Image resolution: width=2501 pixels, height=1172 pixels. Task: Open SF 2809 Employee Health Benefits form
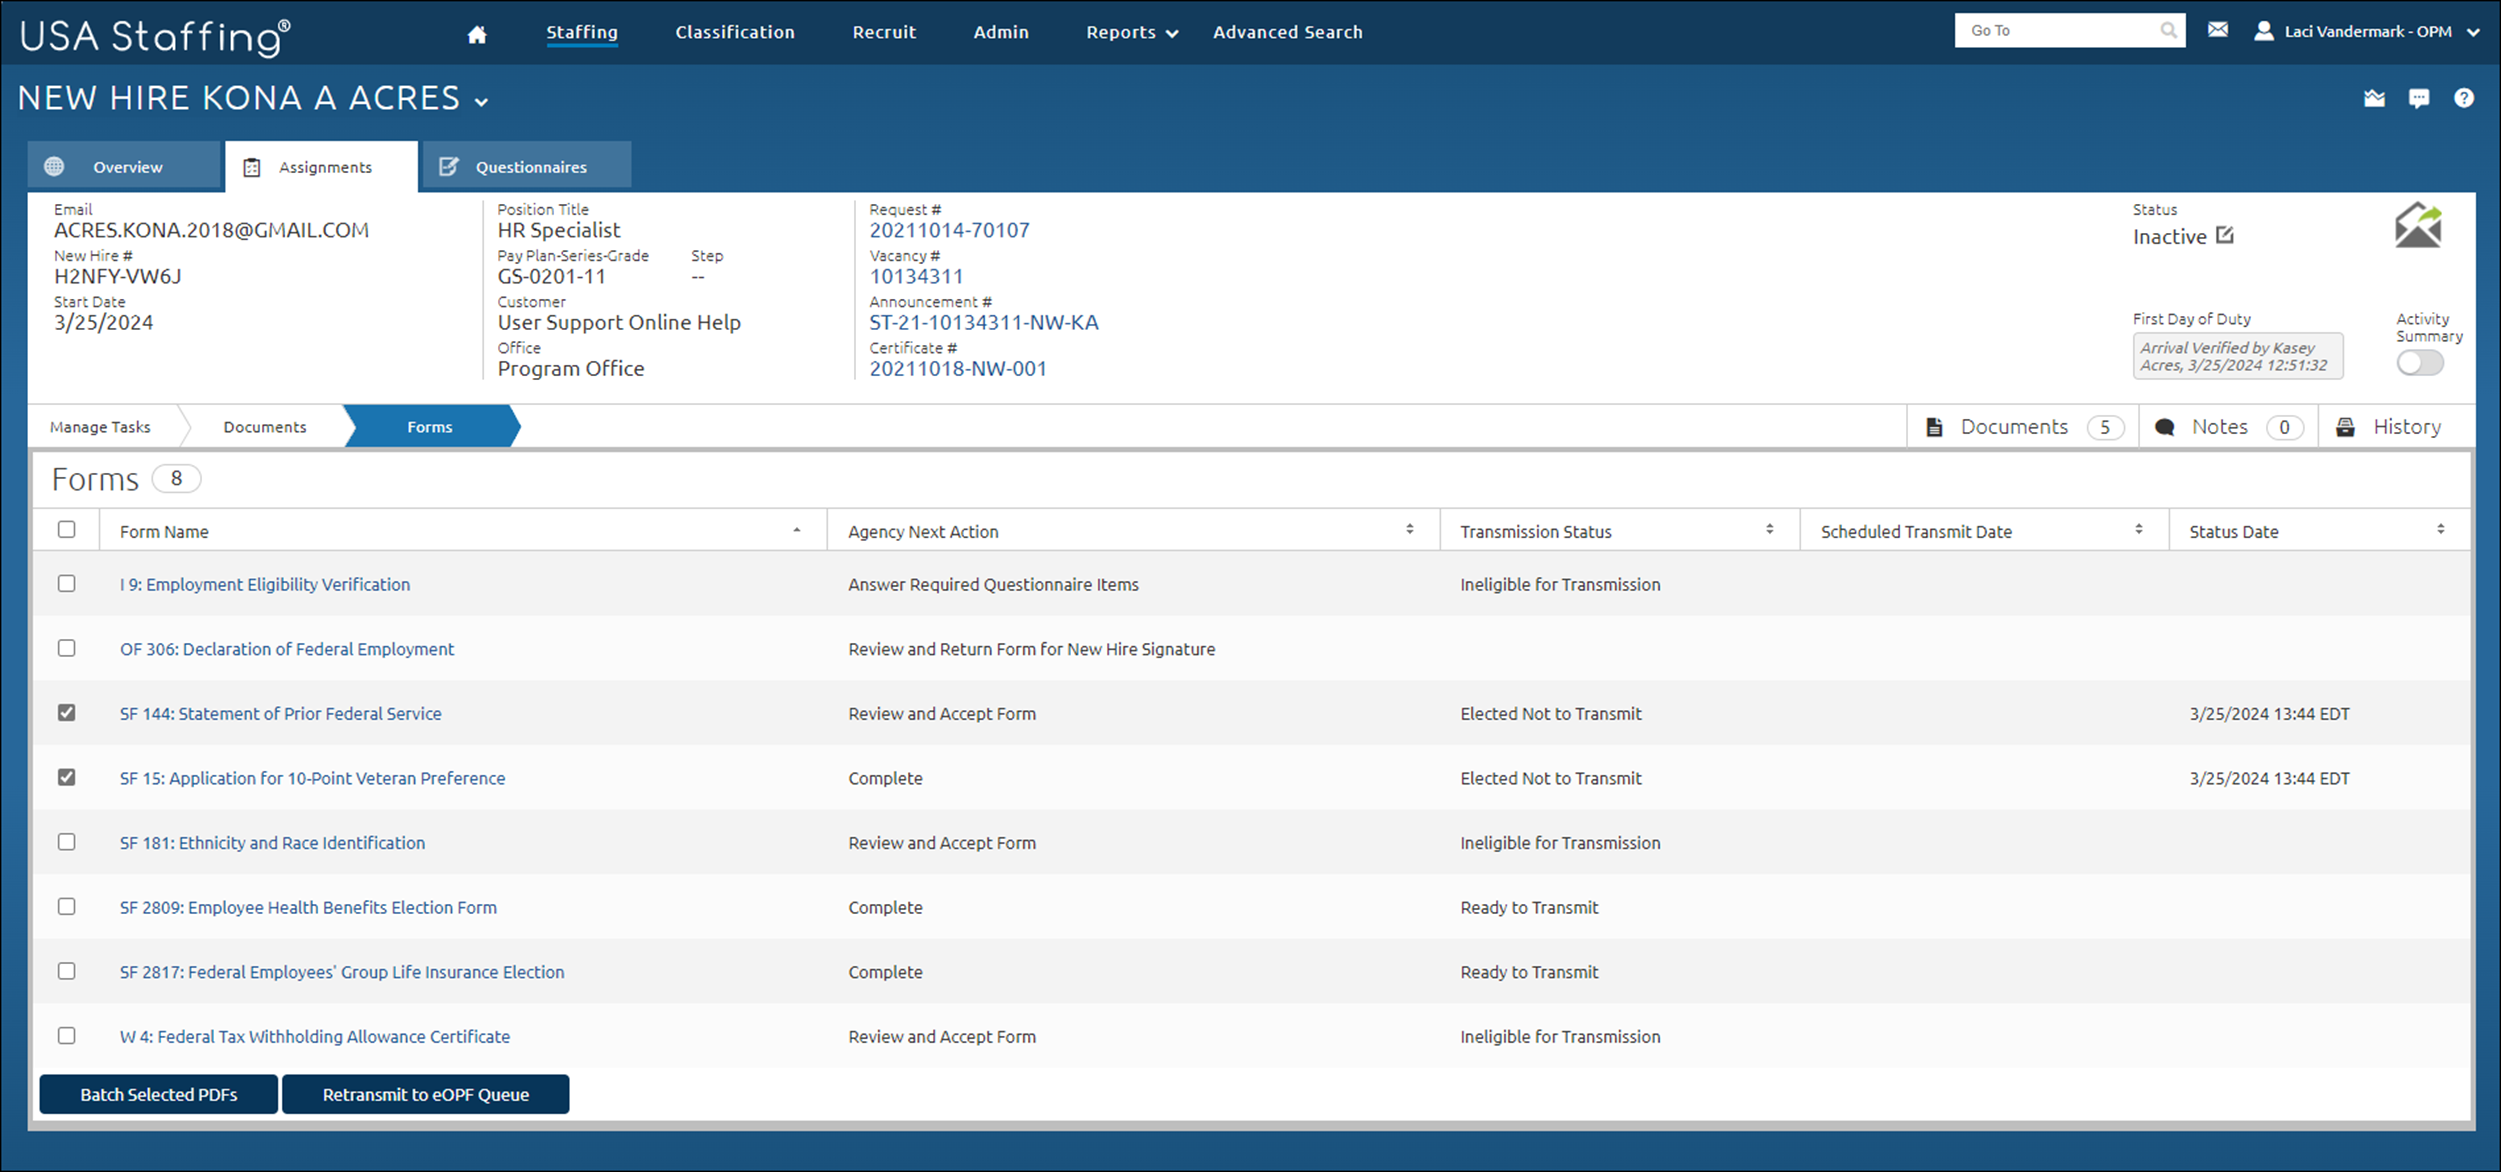(x=308, y=907)
